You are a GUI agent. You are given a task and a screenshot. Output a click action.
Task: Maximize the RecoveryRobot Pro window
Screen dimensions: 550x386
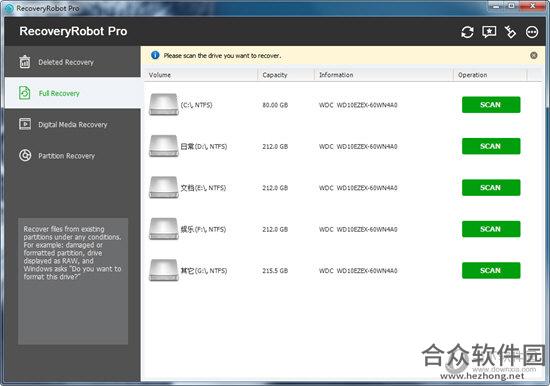512,5
